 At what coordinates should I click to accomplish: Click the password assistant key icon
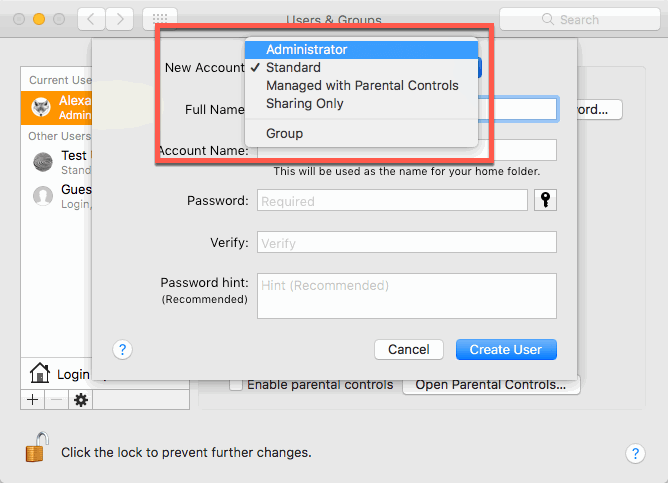click(x=545, y=200)
